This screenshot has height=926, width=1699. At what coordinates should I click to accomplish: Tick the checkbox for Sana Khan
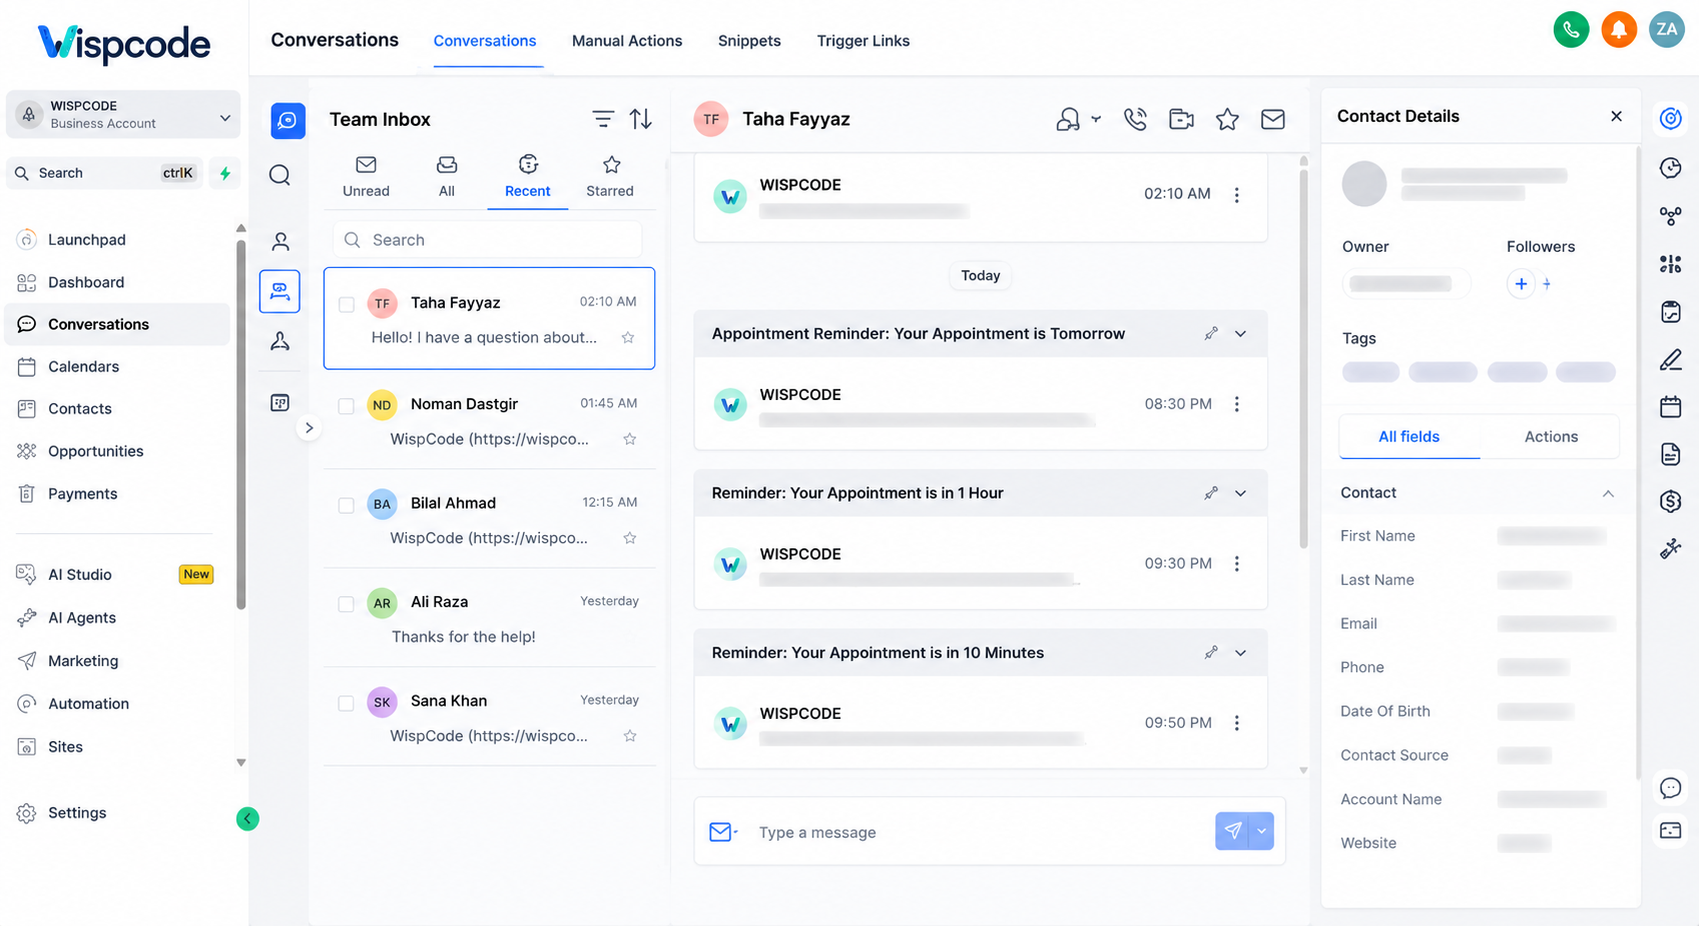tap(346, 703)
